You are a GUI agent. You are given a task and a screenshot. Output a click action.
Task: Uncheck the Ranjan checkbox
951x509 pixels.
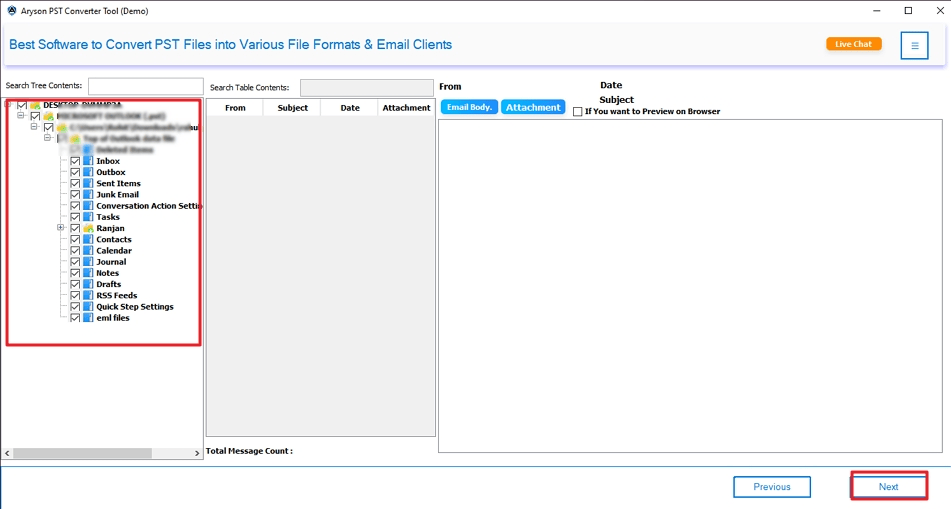pyautogui.click(x=75, y=228)
